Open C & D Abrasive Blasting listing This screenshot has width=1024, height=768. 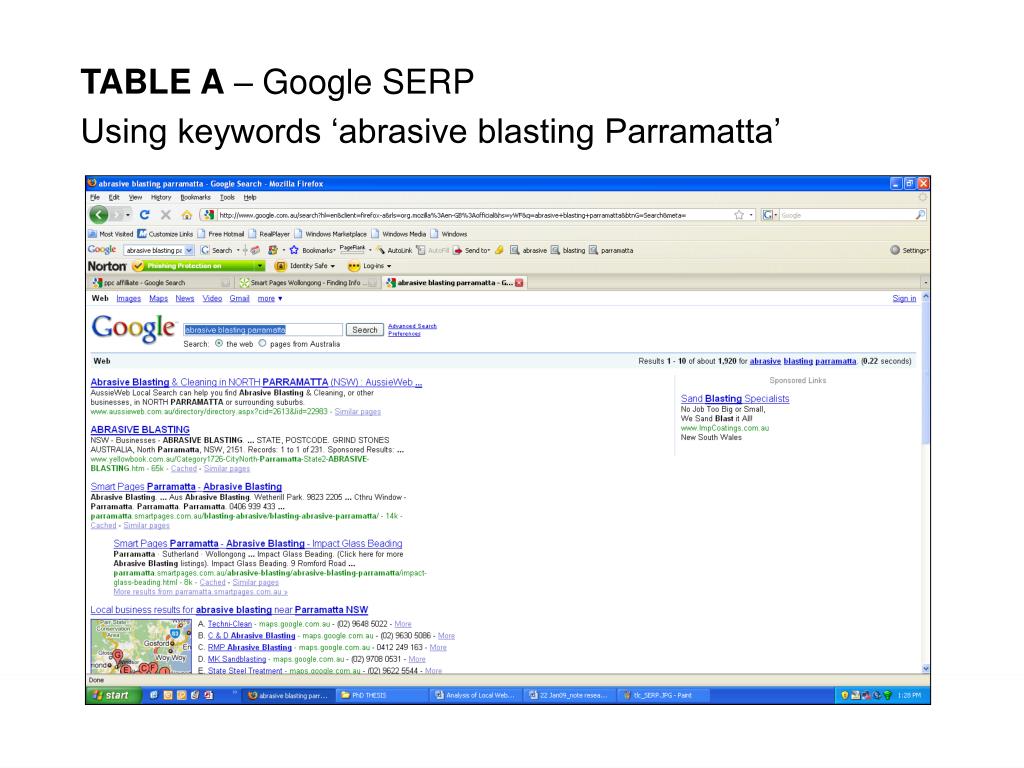[251, 635]
